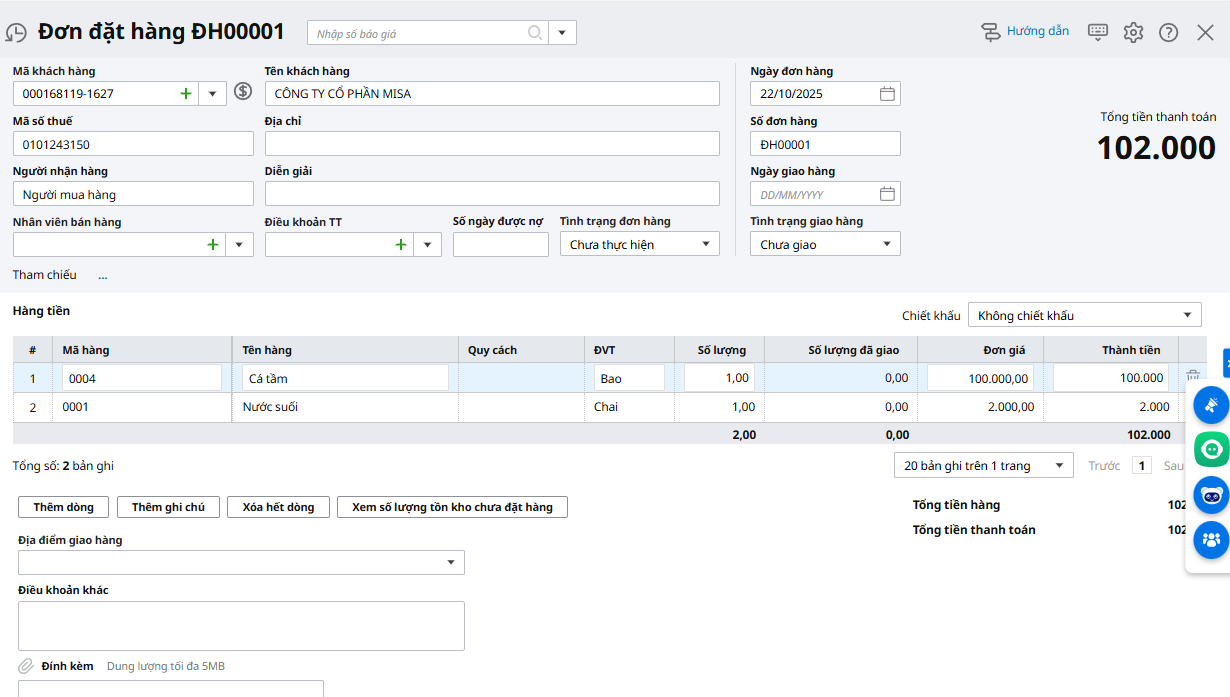Delete row 1 with trash icon
The image size is (1230, 697).
[x=1193, y=377]
